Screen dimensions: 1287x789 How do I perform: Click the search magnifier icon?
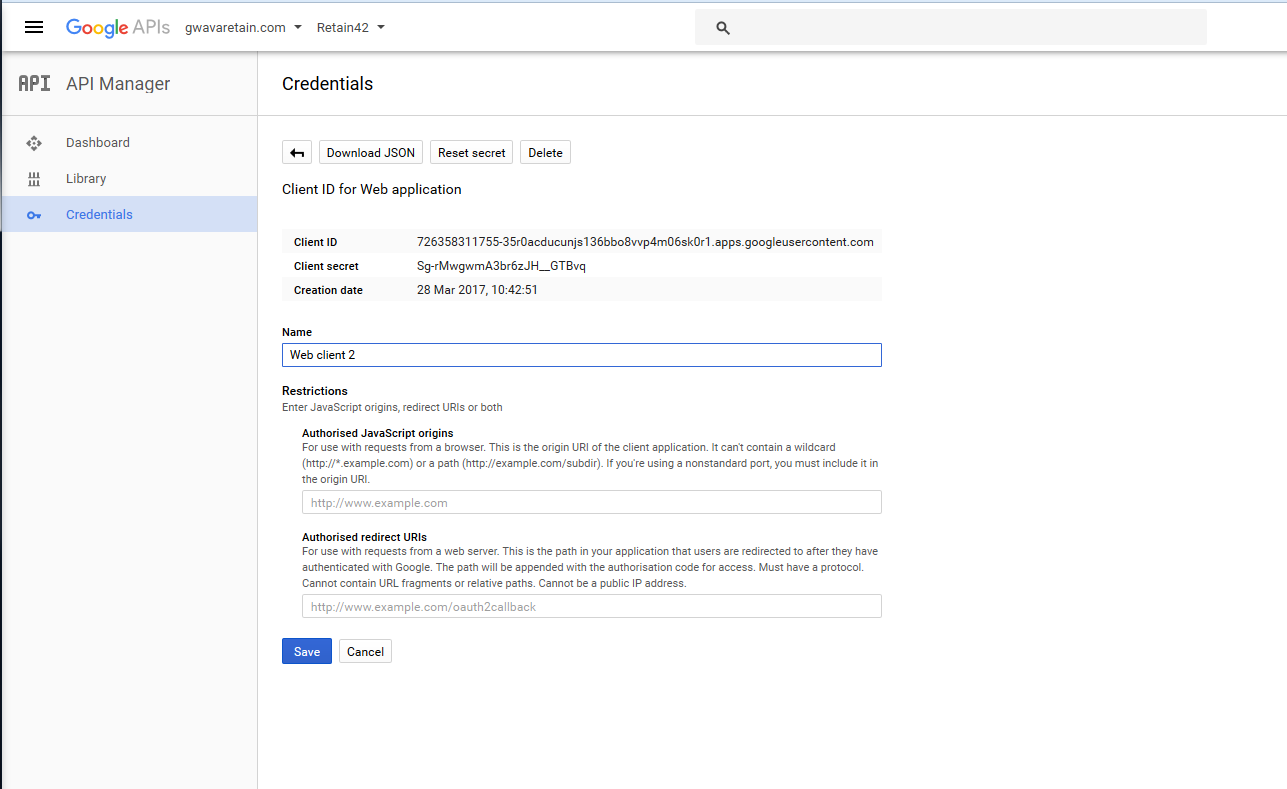(723, 28)
